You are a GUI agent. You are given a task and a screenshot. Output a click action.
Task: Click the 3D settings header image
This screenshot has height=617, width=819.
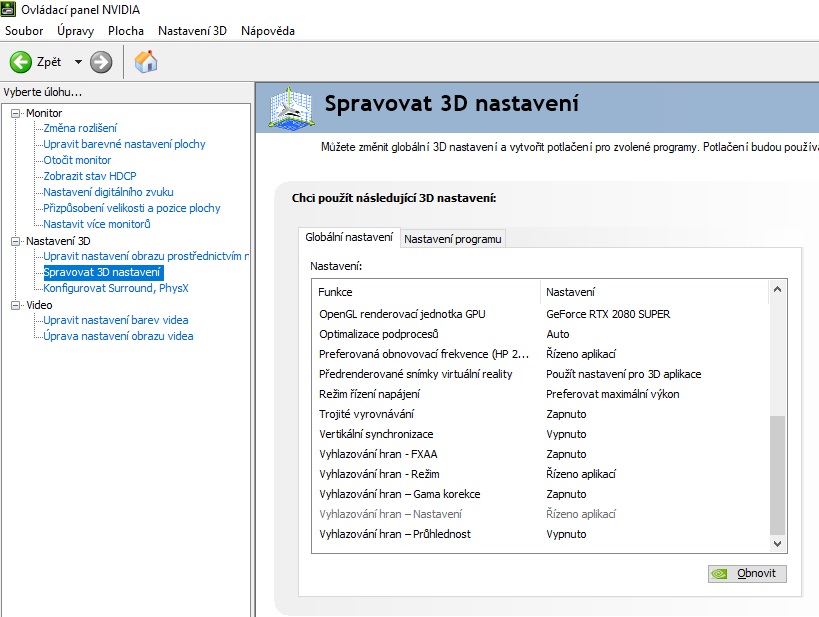pyautogui.click(x=291, y=108)
